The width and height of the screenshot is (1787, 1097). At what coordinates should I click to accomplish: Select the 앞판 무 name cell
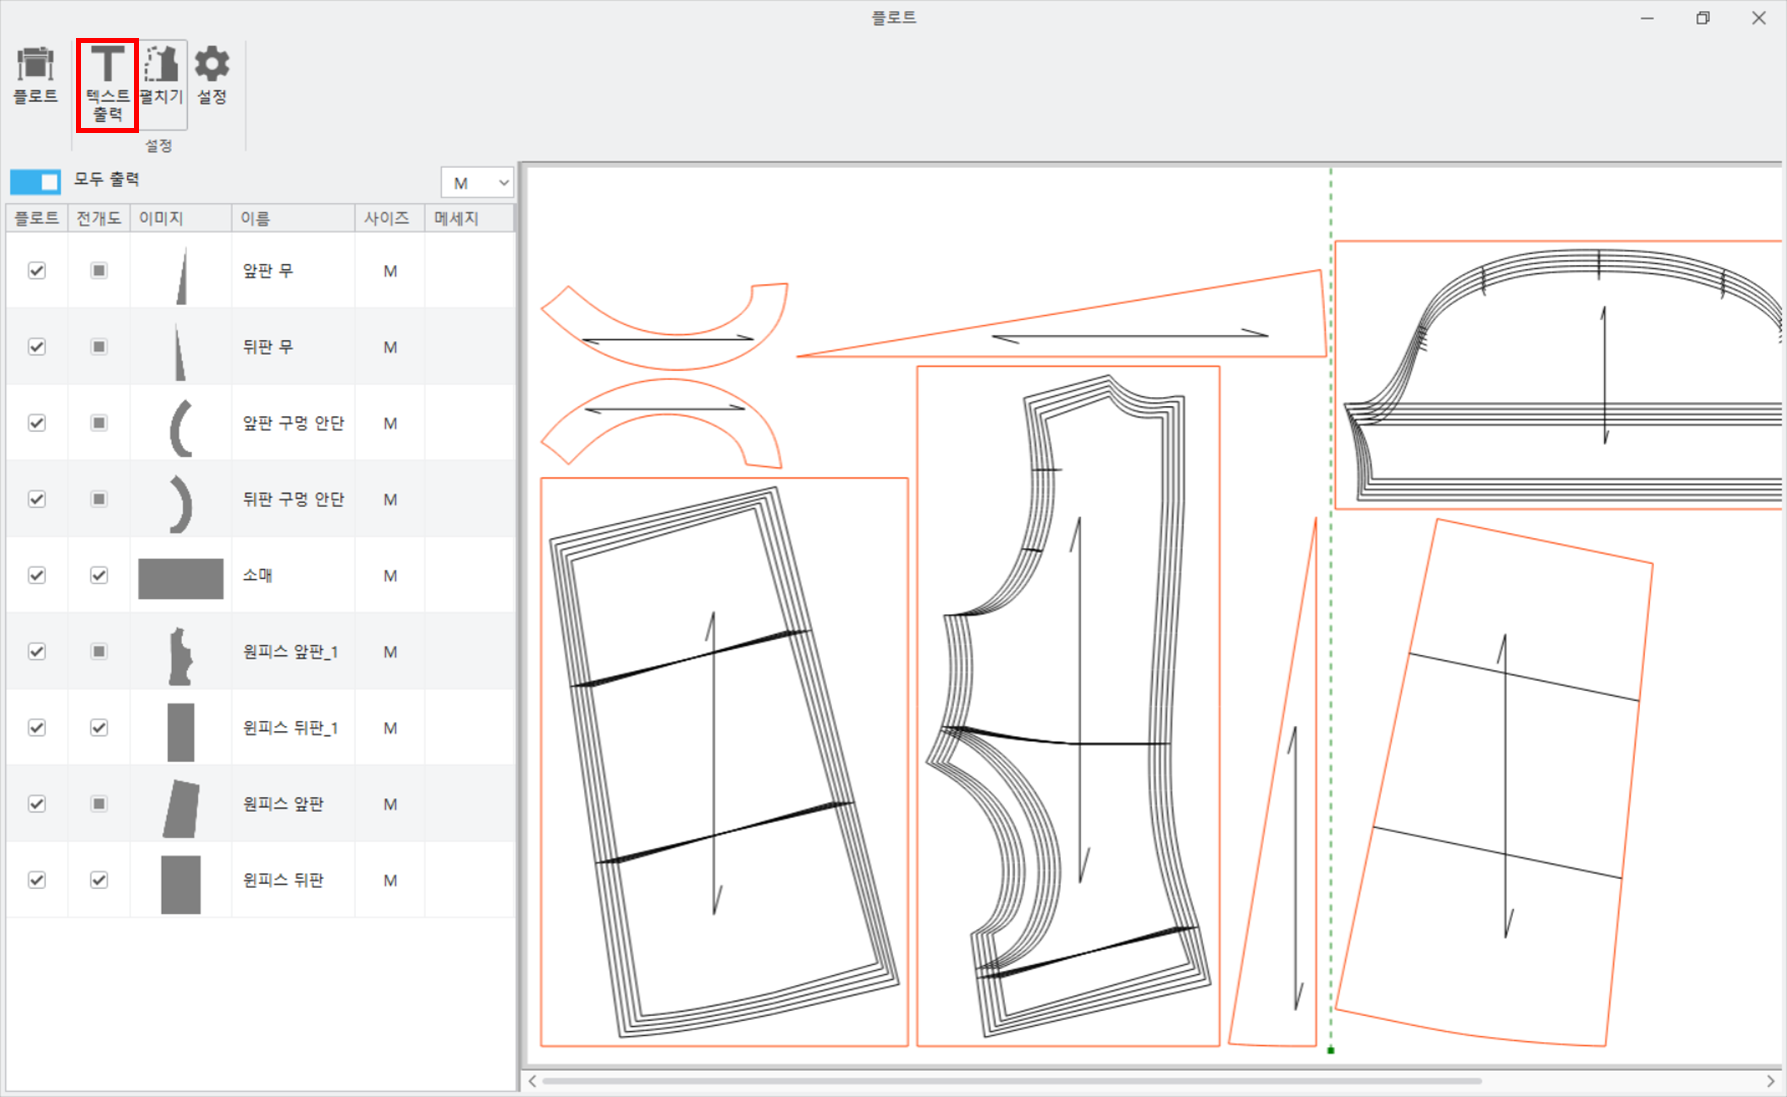293,271
